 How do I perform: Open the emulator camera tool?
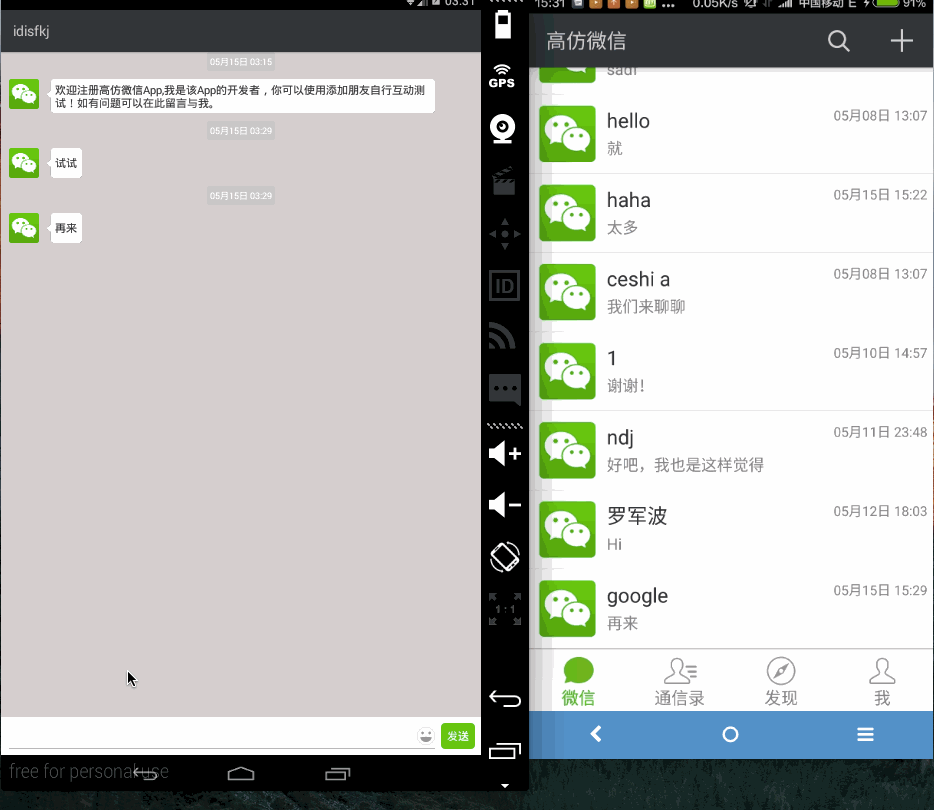(x=503, y=128)
